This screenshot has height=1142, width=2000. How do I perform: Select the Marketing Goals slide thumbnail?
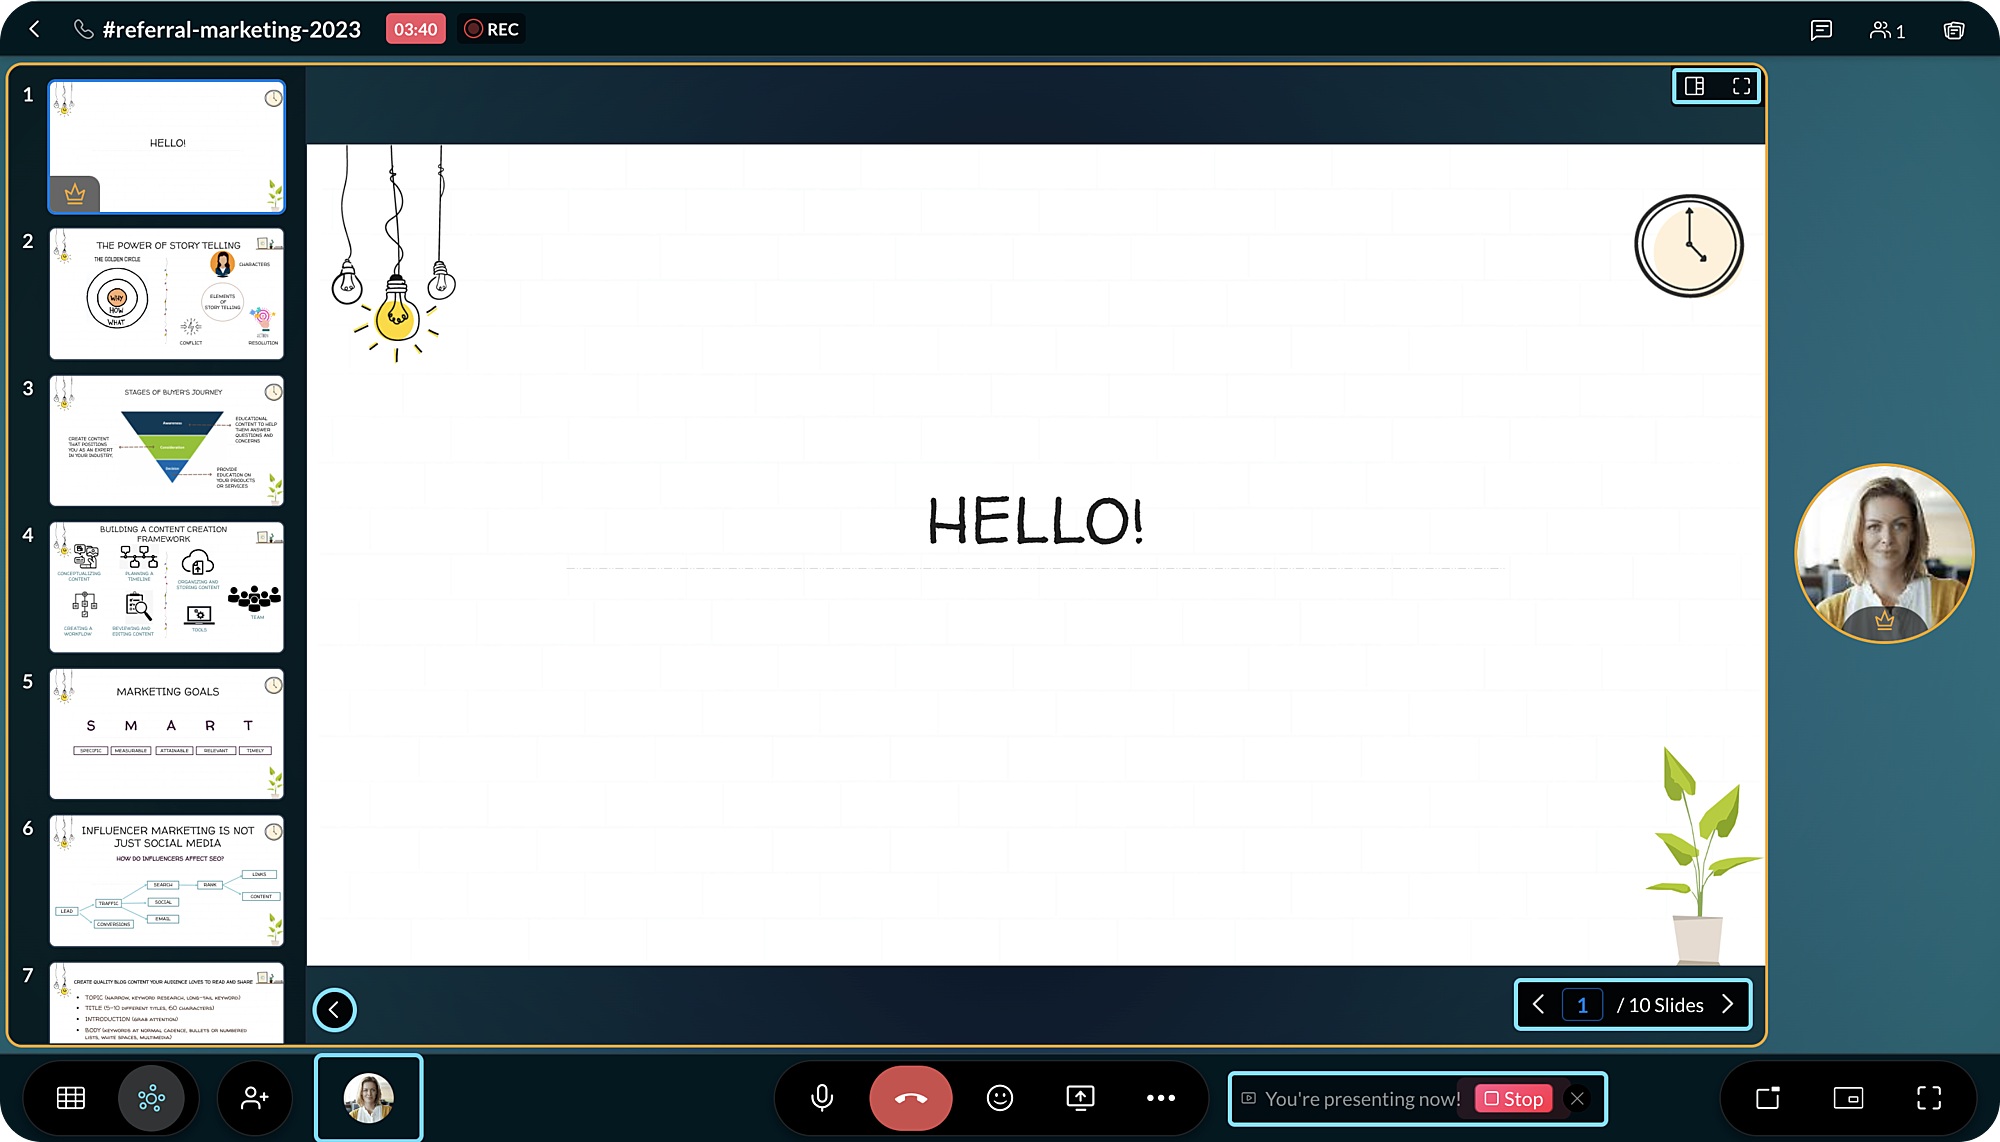(x=167, y=734)
